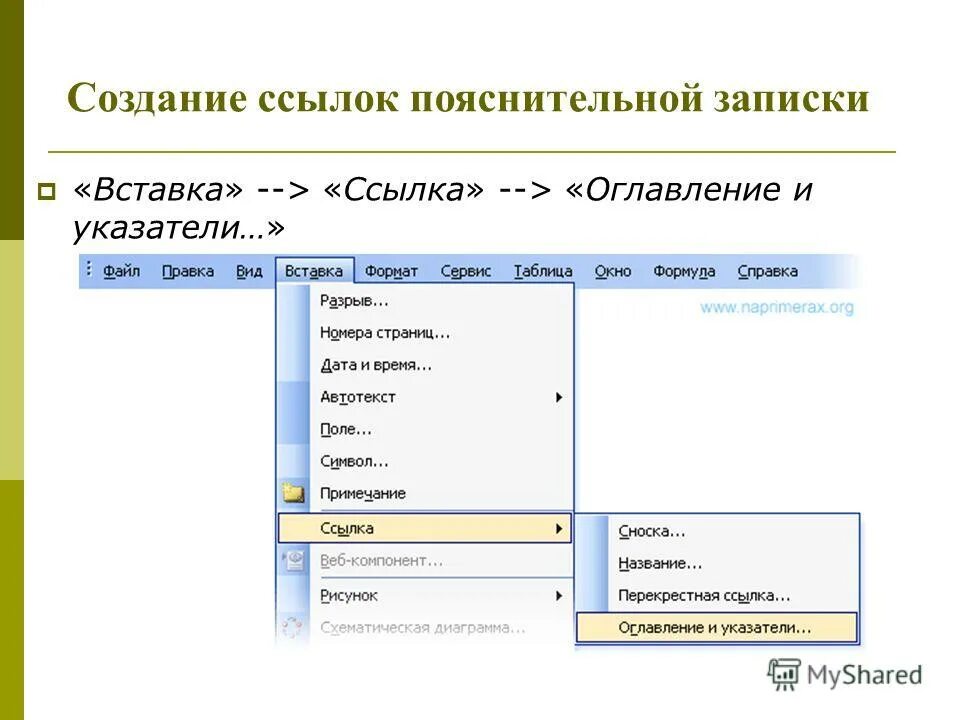Open the Формула menu
The image size is (960, 720).
[x=684, y=271]
